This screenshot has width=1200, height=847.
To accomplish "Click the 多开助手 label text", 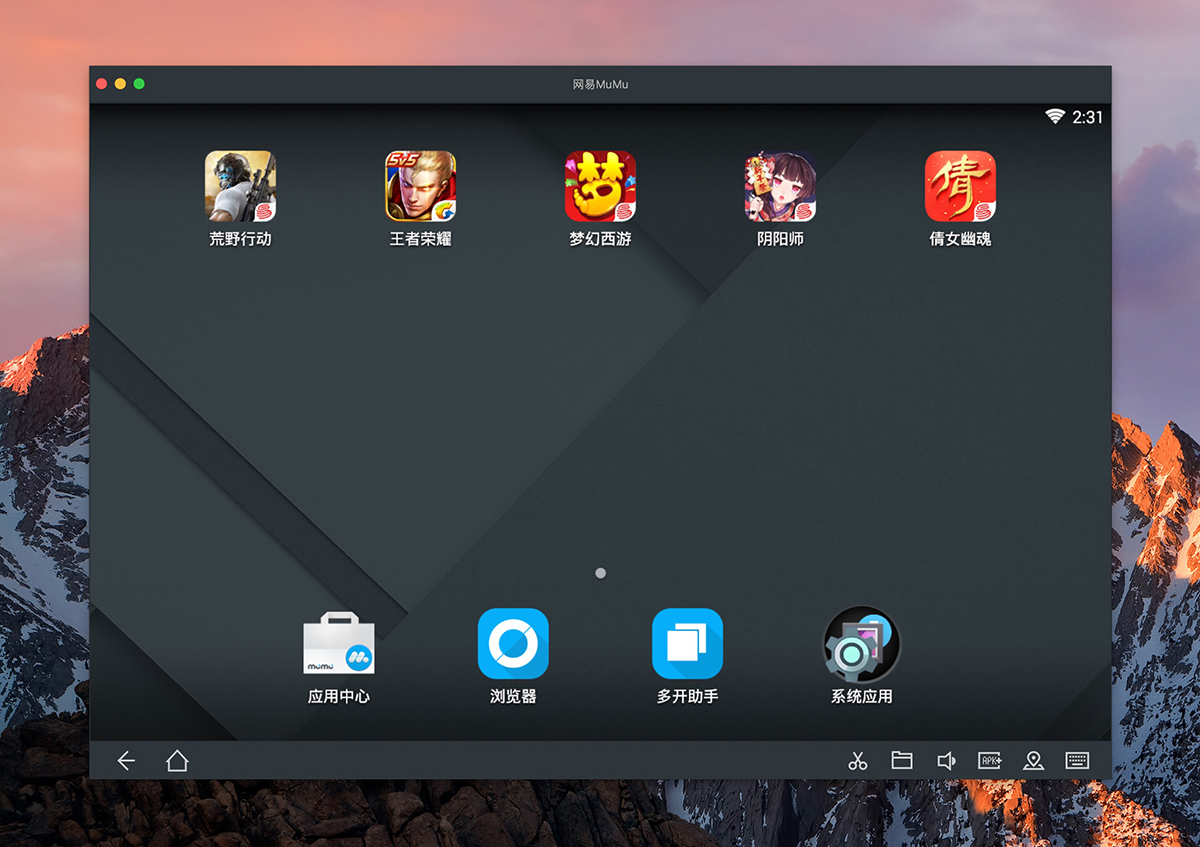I will coord(687,696).
